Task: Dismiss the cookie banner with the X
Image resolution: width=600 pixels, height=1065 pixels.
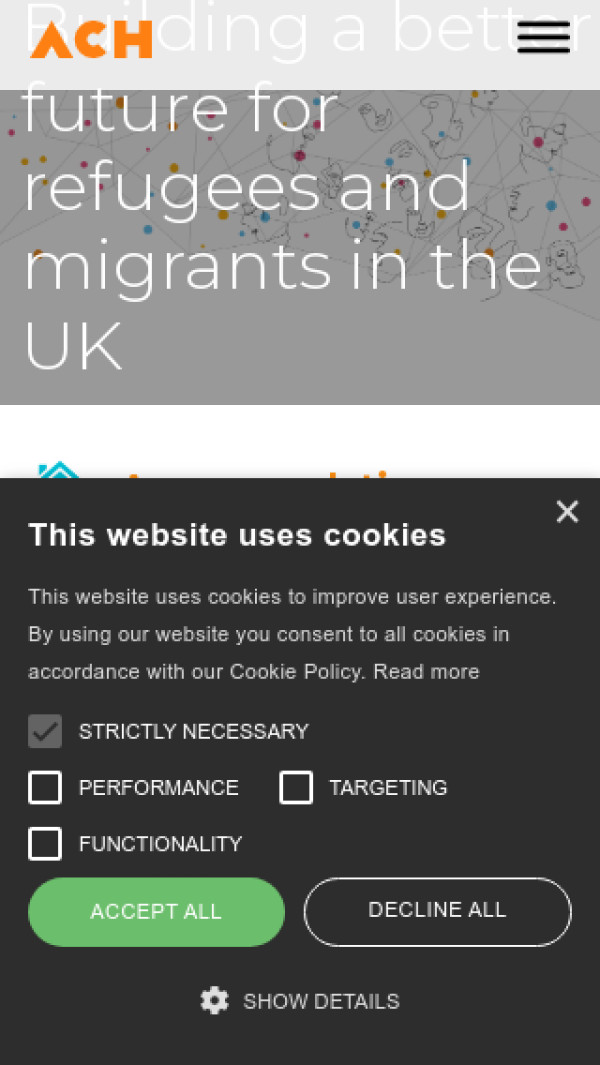Action: pos(567,512)
